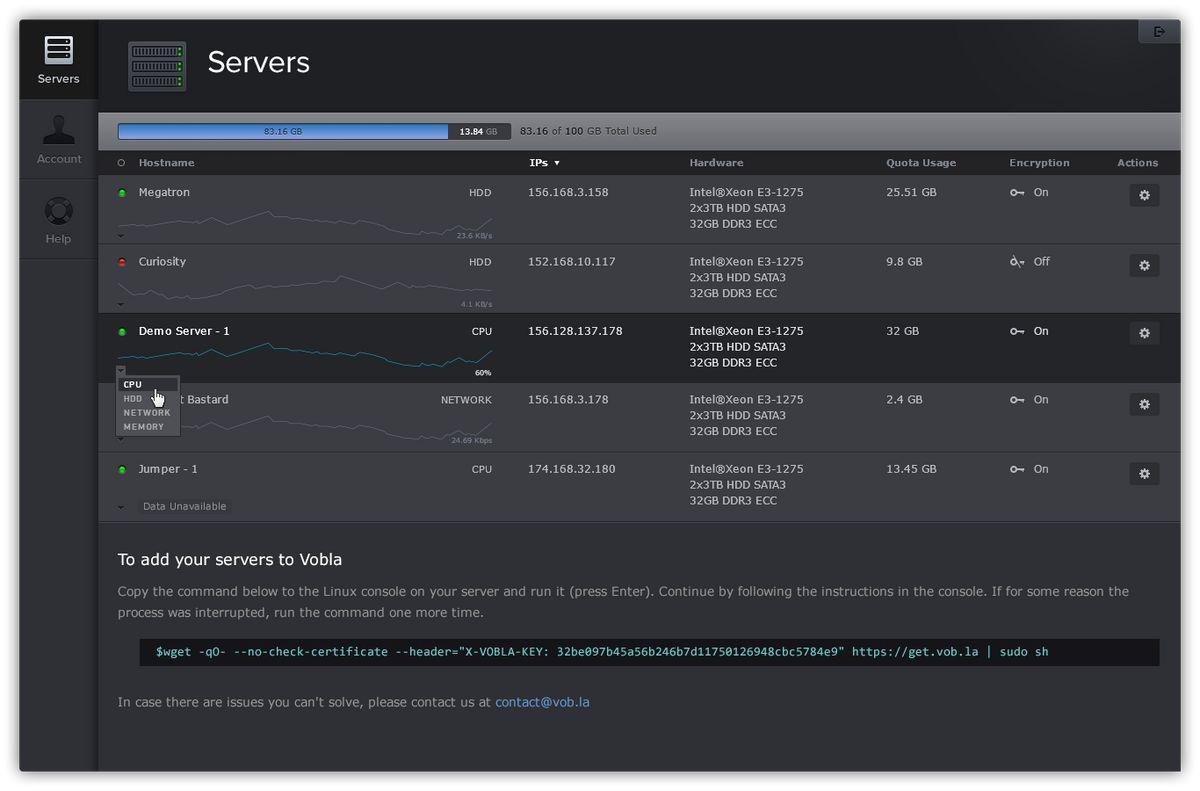The image size is (1200, 791).
Task: Click the red status dot for Curiosity
Action: click(122, 262)
